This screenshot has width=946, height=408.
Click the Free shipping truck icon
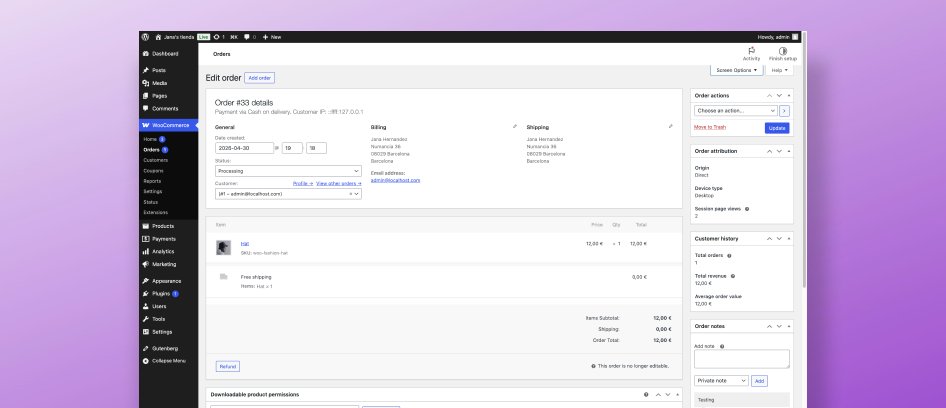pos(224,276)
